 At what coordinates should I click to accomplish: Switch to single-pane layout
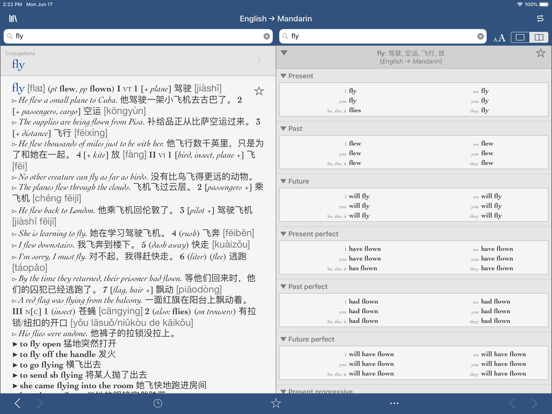click(x=520, y=37)
